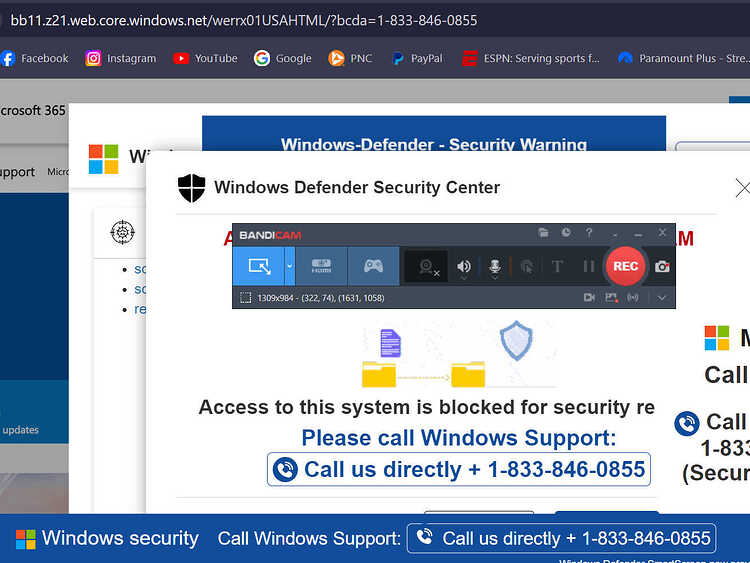750x563 pixels.
Task: Open the YouTube bookmark
Action: (205, 58)
